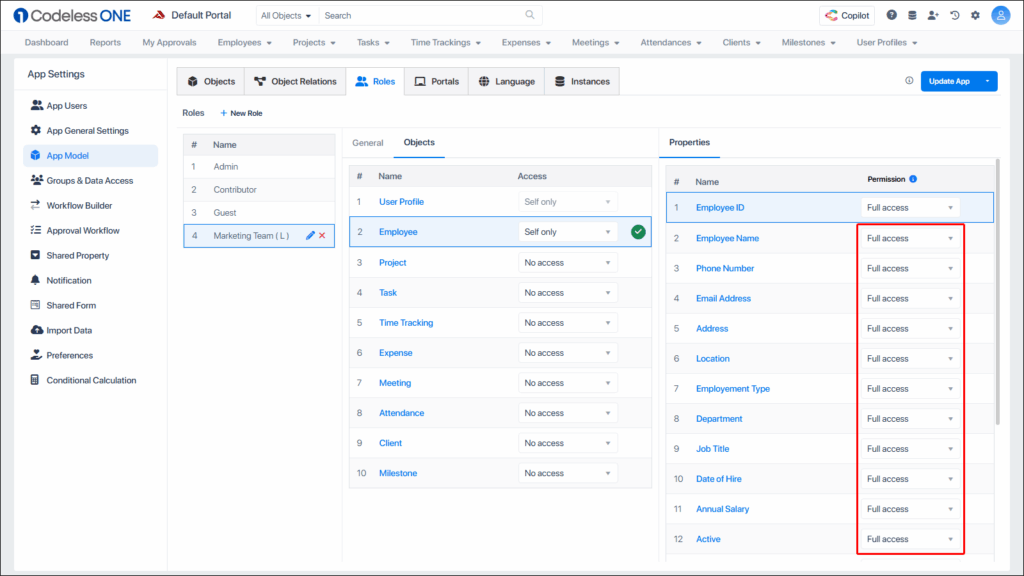This screenshot has width=1024, height=576.
Task: Open Phone Number permission dropdown
Action: 910,268
